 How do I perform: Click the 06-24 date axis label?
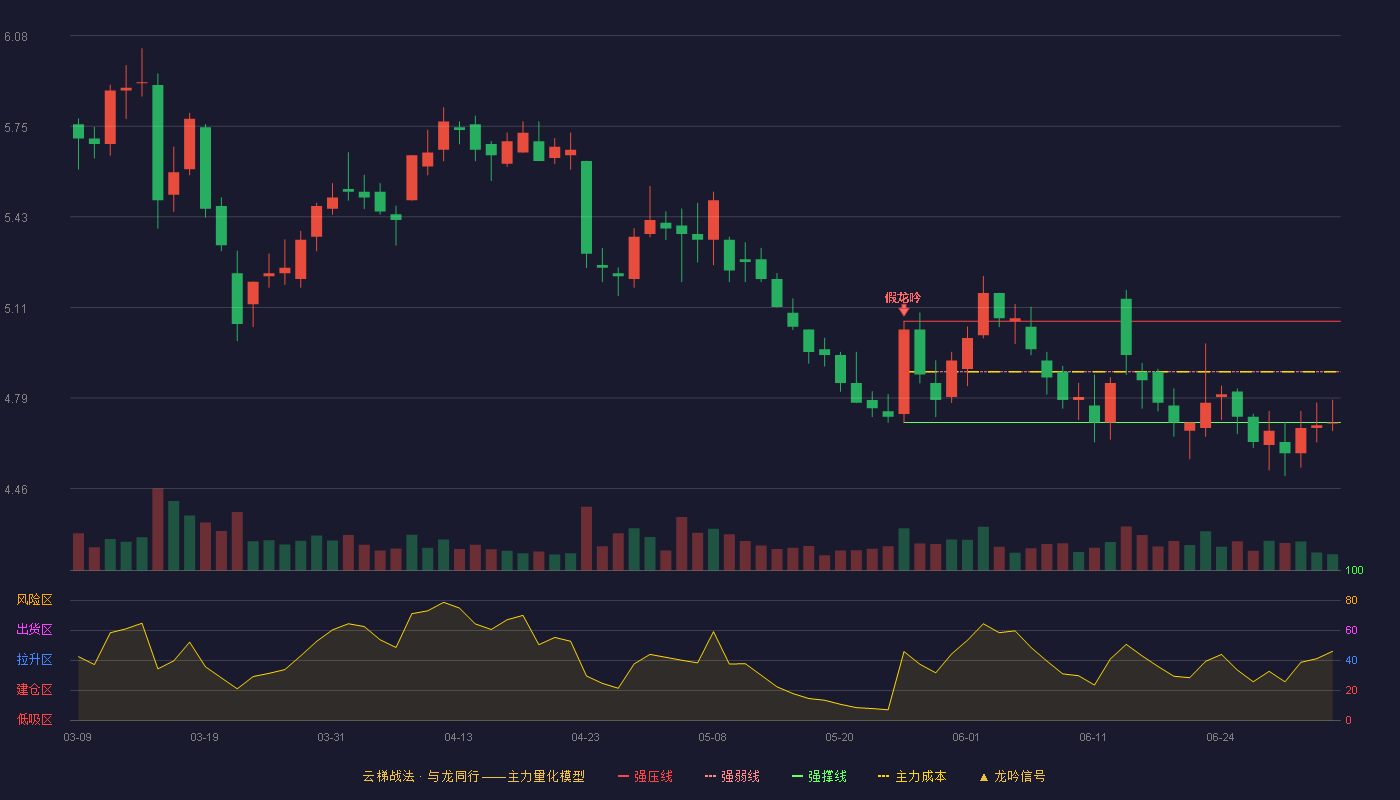click(1220, 737)
